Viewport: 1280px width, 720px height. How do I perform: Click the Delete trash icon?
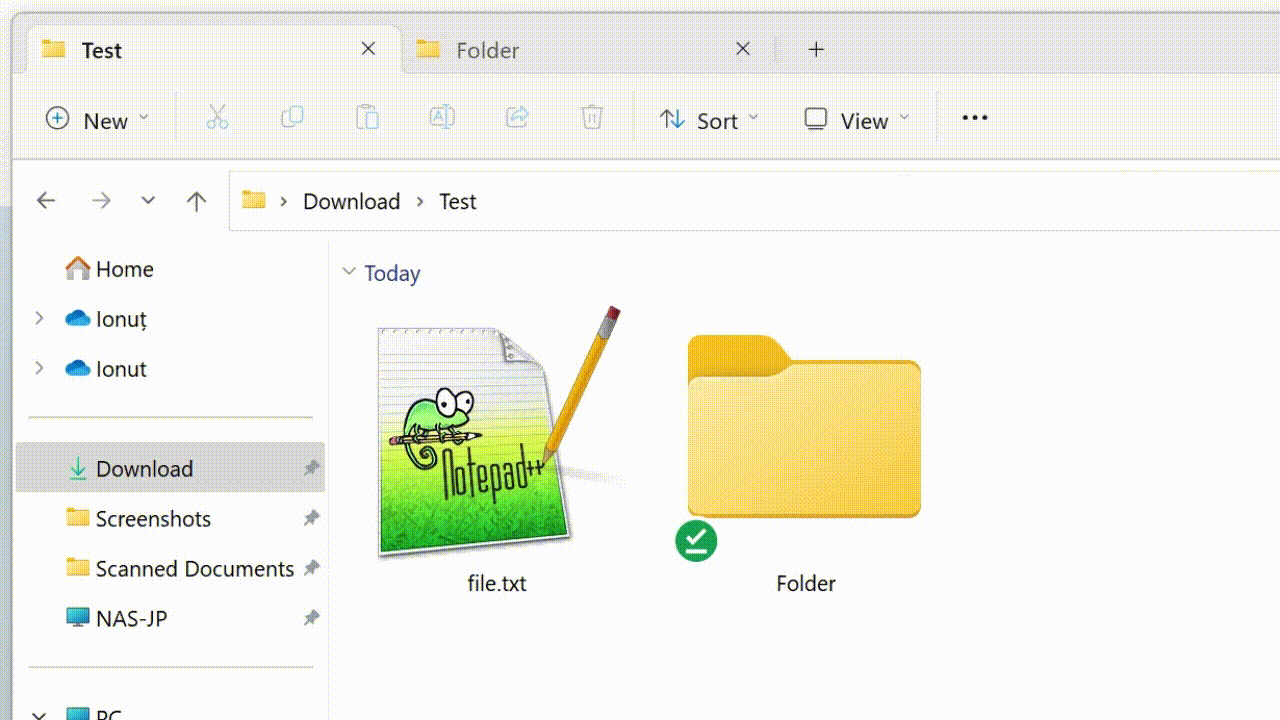(592, 118)
